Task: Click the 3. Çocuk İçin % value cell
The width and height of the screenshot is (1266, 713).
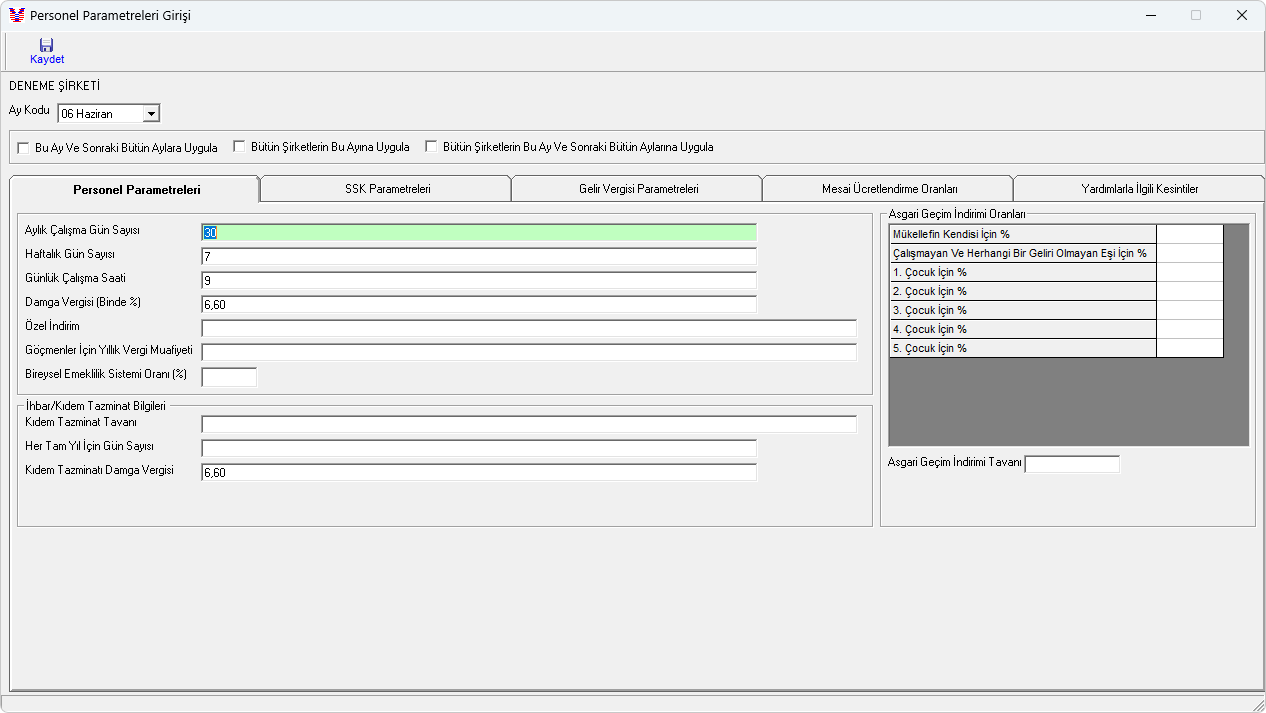Action: (x=1190, y=310)
